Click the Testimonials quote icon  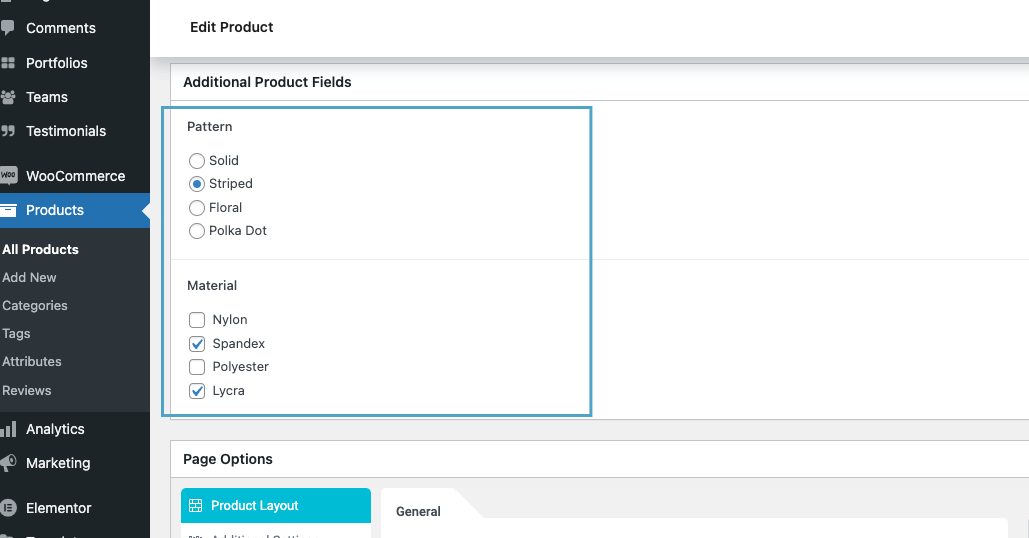point(9,131)
